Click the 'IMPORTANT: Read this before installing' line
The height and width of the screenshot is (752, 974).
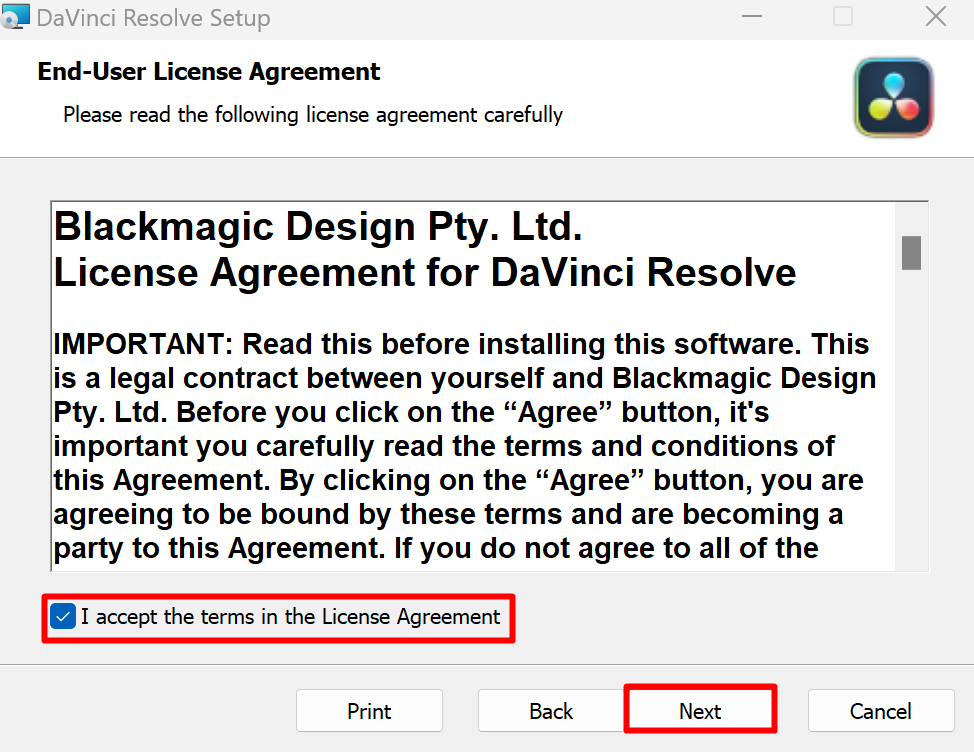[461, 344]
